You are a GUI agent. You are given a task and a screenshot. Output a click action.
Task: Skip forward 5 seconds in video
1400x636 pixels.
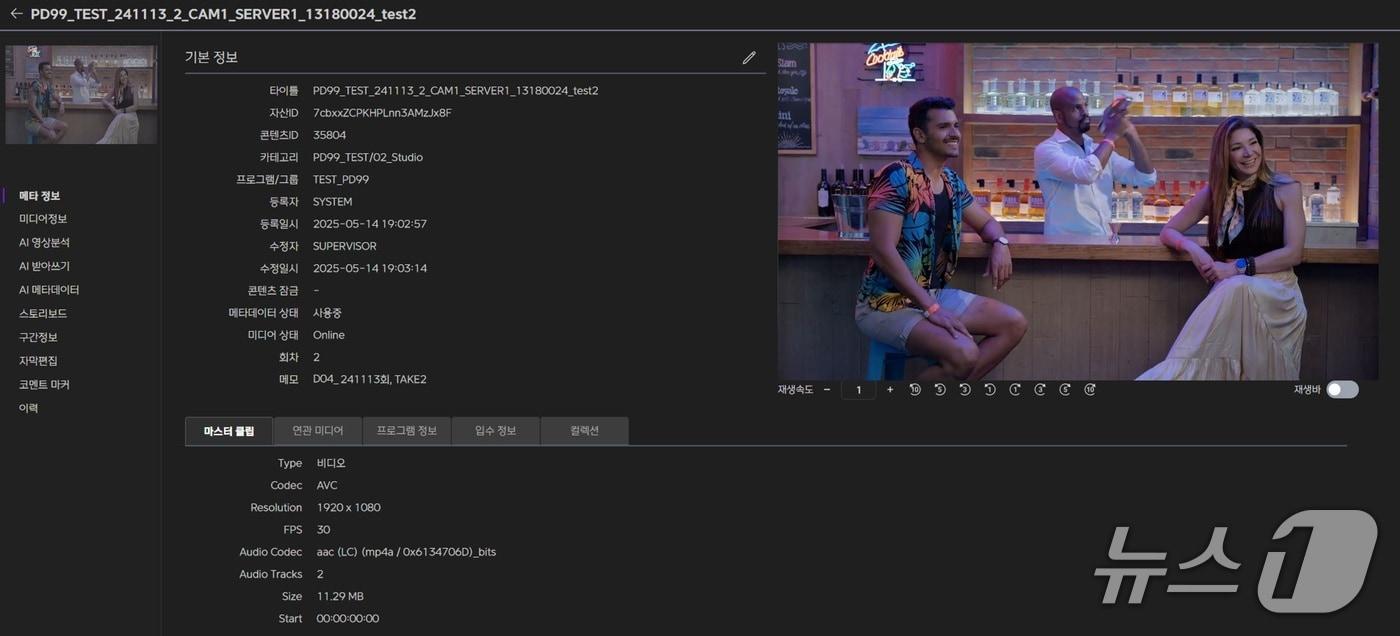tap(1065, 390)
